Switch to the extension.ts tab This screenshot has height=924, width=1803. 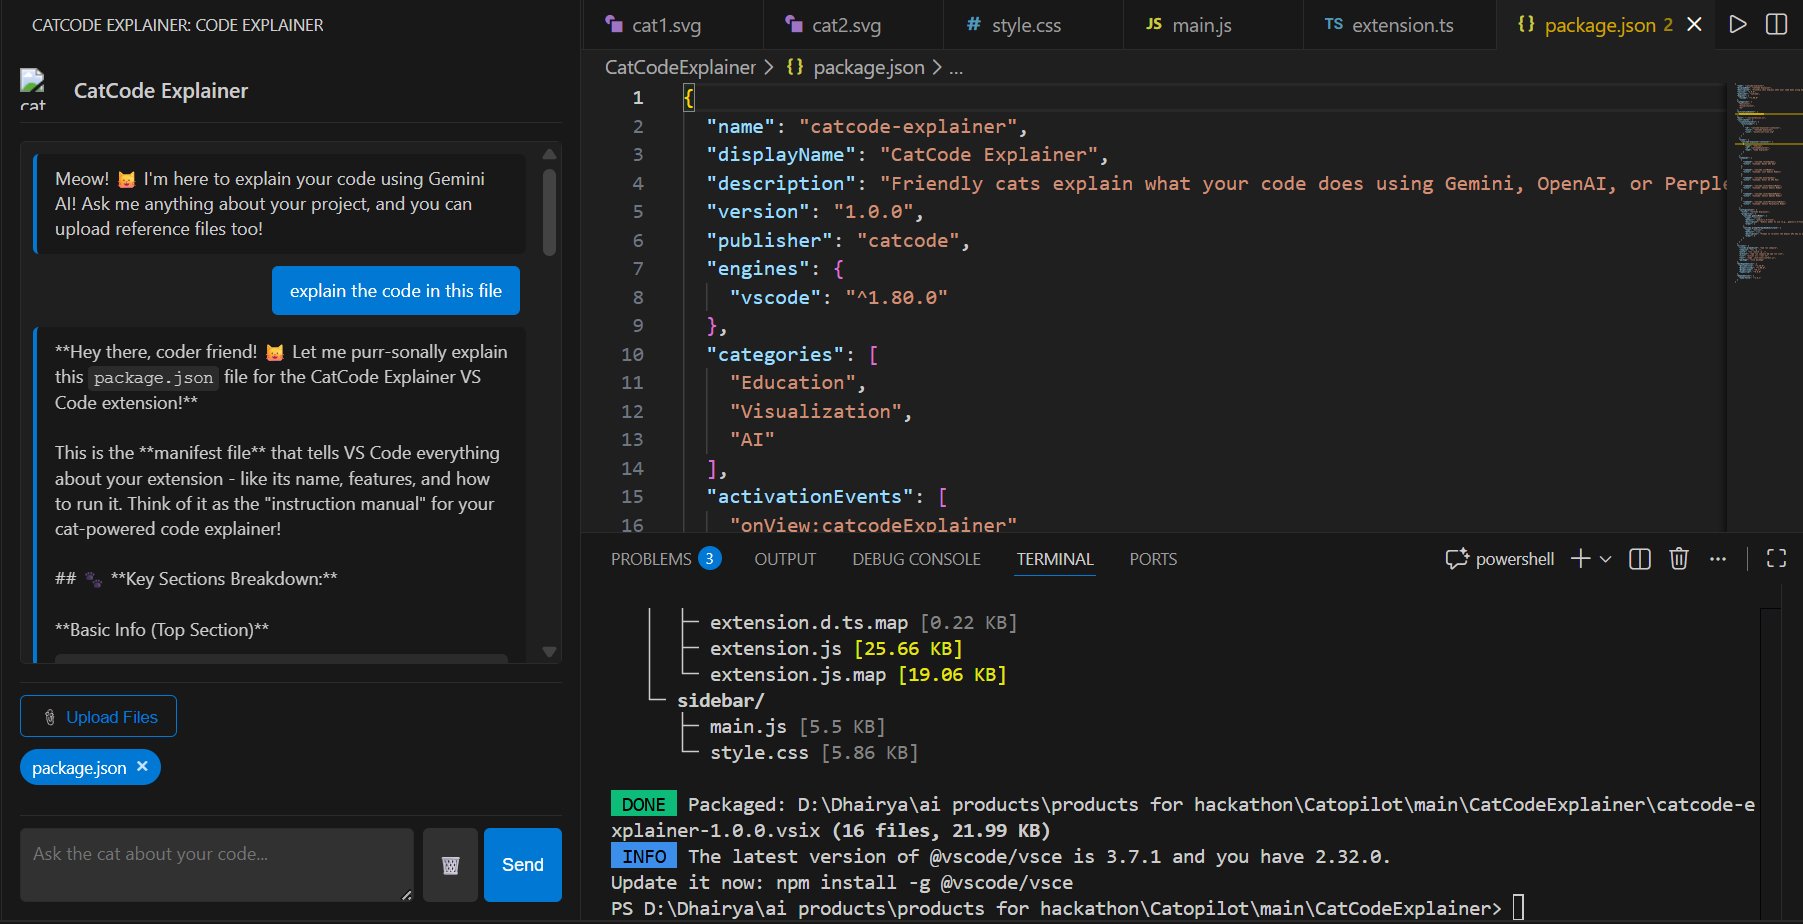coord(1389,25)
